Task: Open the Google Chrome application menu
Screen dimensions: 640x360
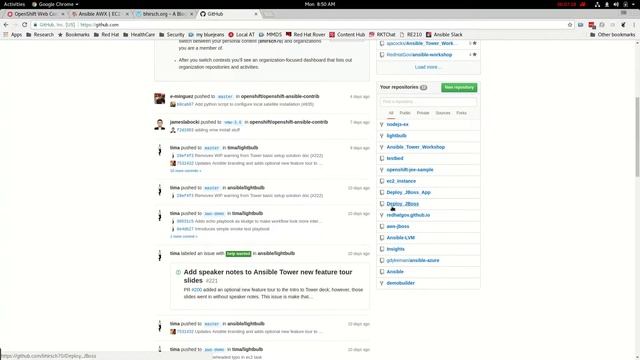Action: tap(55, 4)
